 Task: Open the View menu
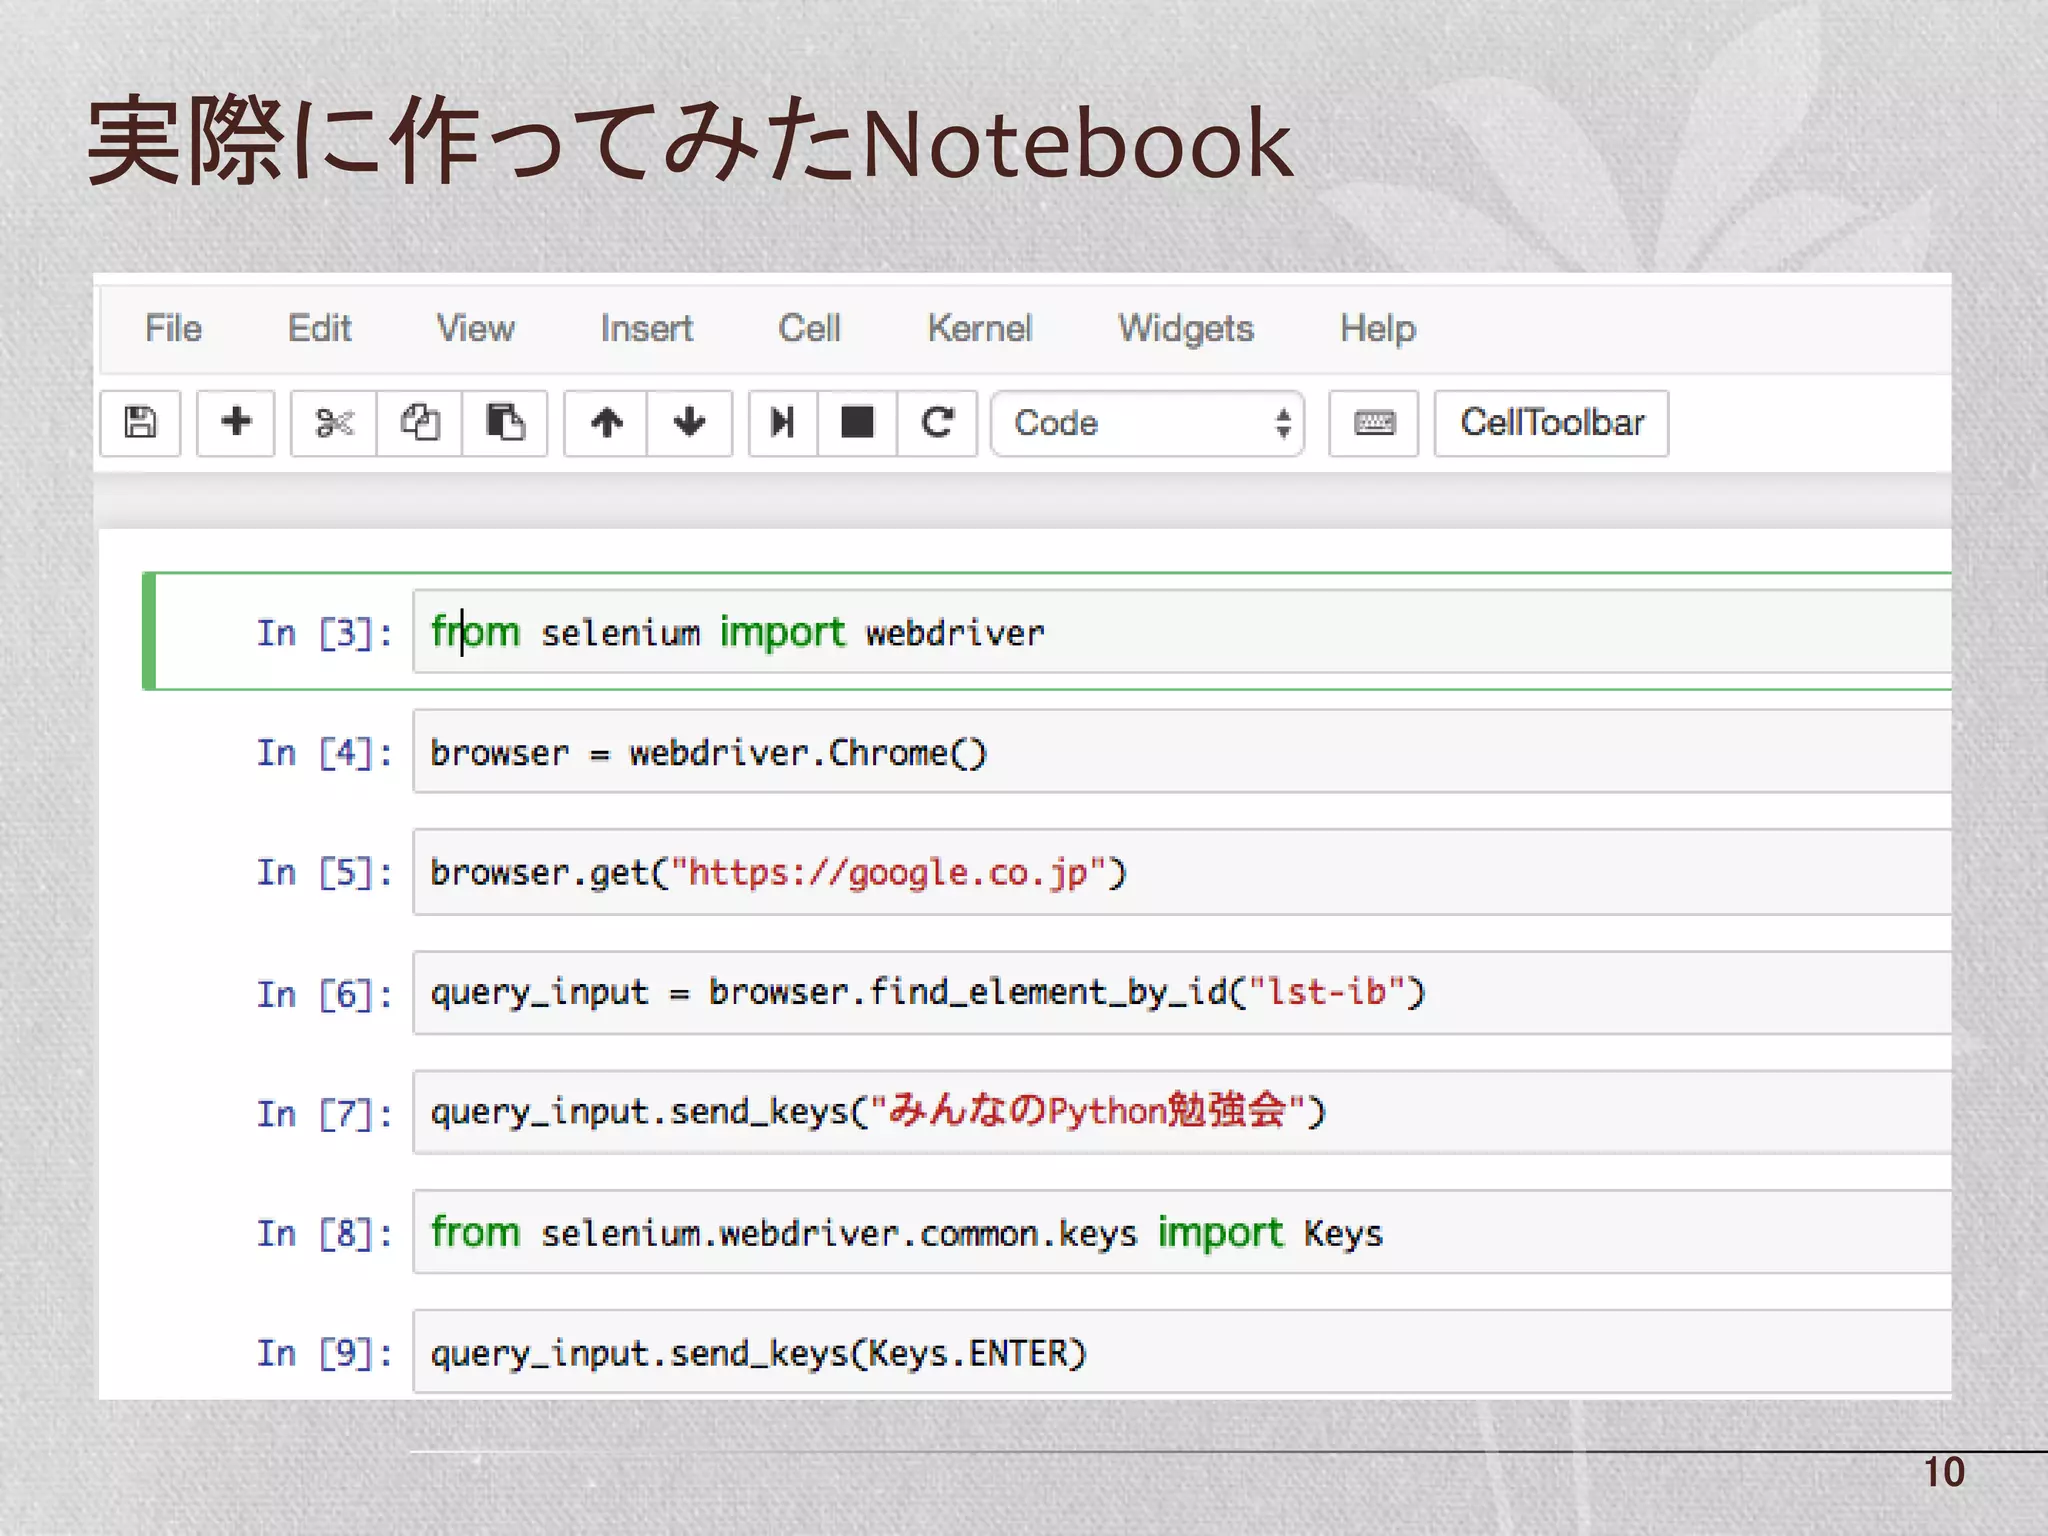point(475,328)
